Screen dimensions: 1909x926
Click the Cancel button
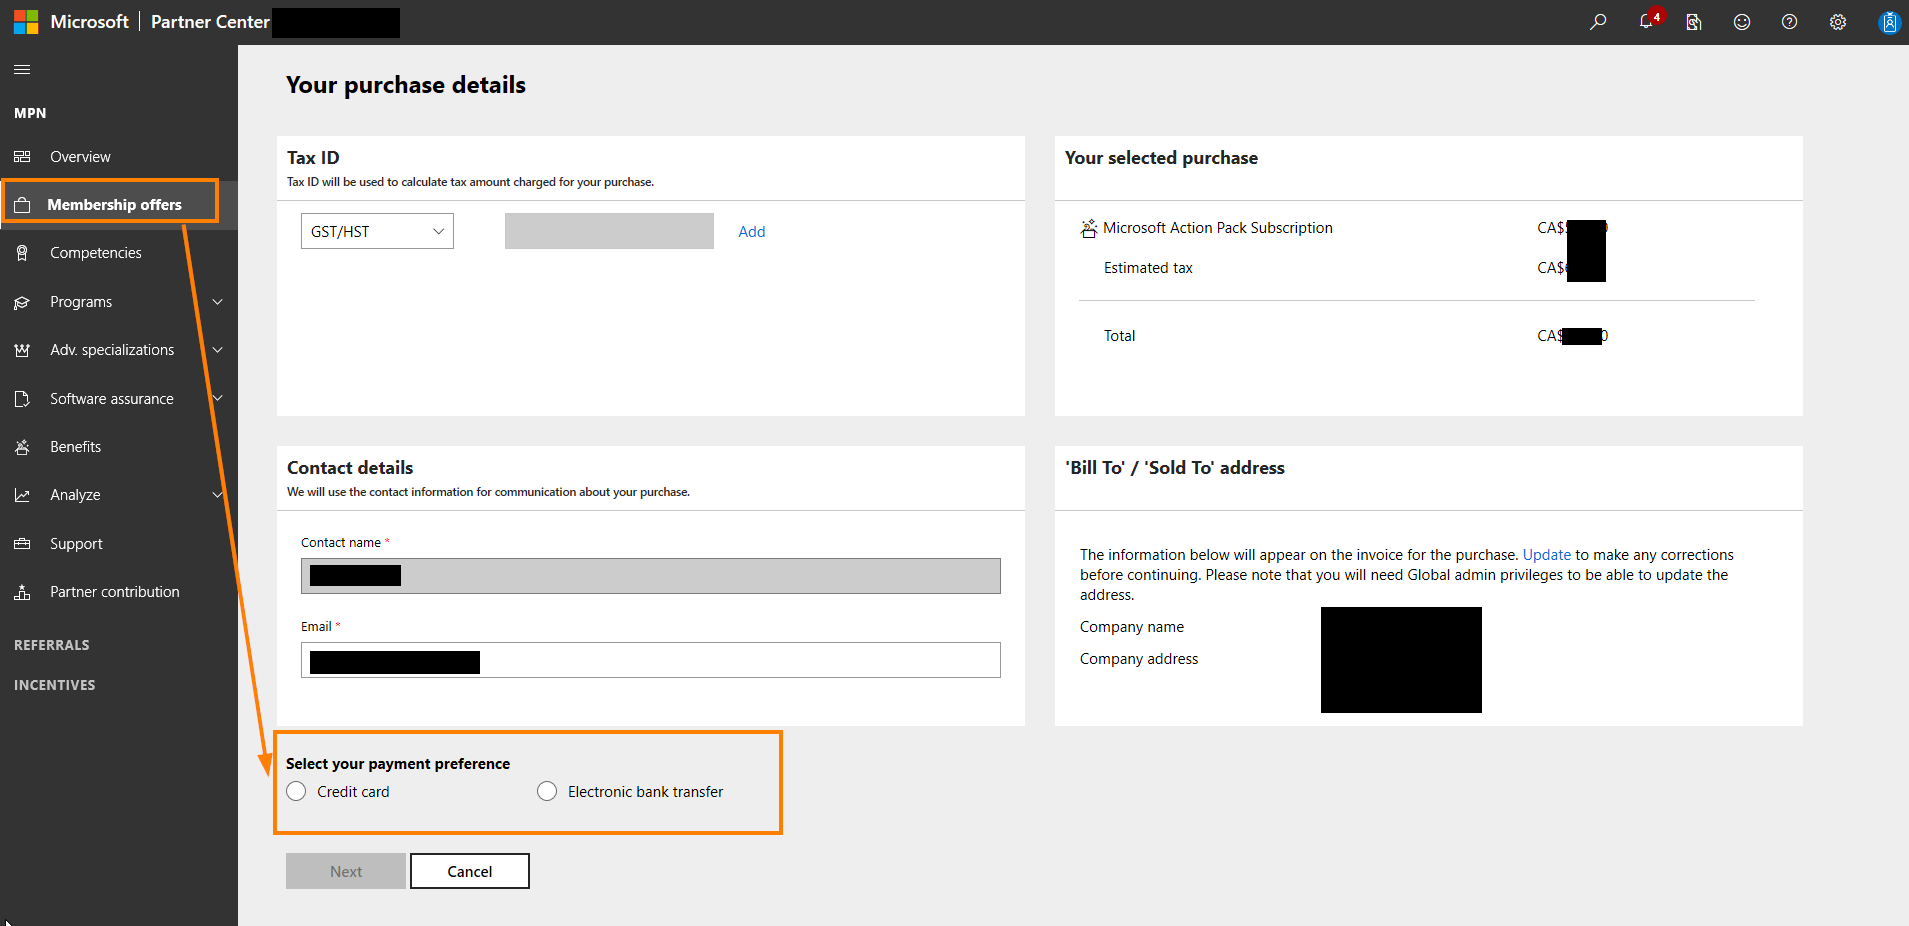[470, 871]
